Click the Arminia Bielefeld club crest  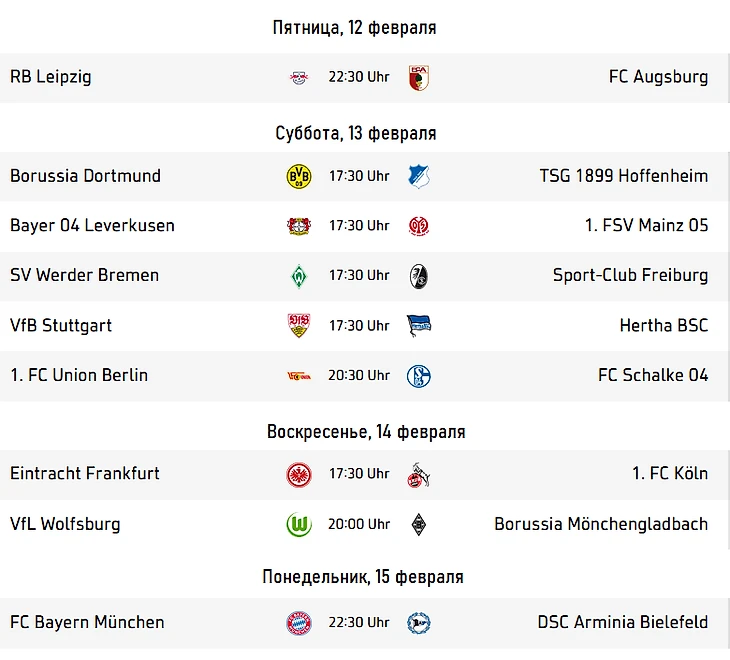tap(419, 623)
